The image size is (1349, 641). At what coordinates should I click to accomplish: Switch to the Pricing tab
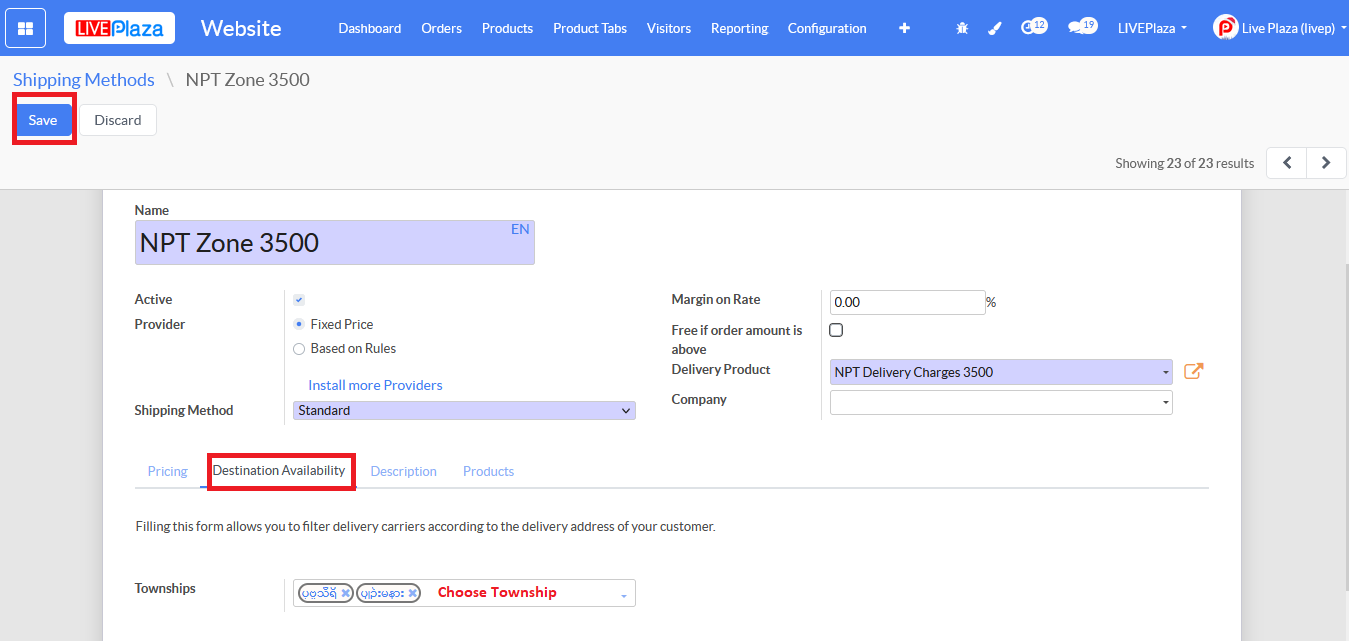(x=168, y=471)
